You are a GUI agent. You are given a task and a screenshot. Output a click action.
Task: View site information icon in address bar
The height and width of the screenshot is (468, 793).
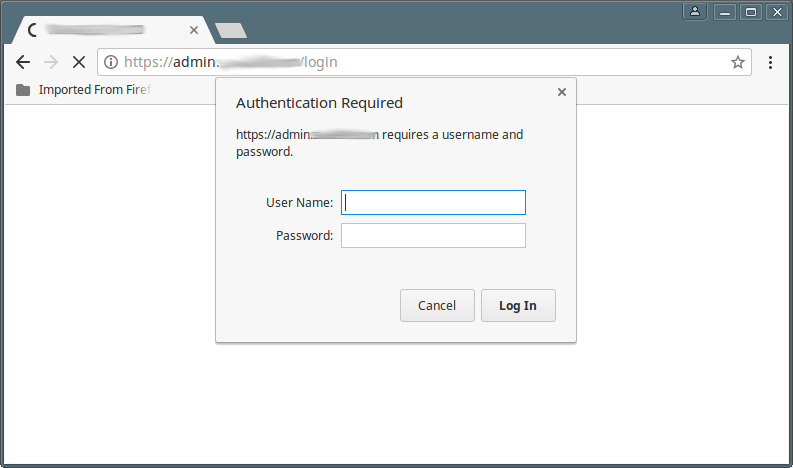tap(111, 62)
